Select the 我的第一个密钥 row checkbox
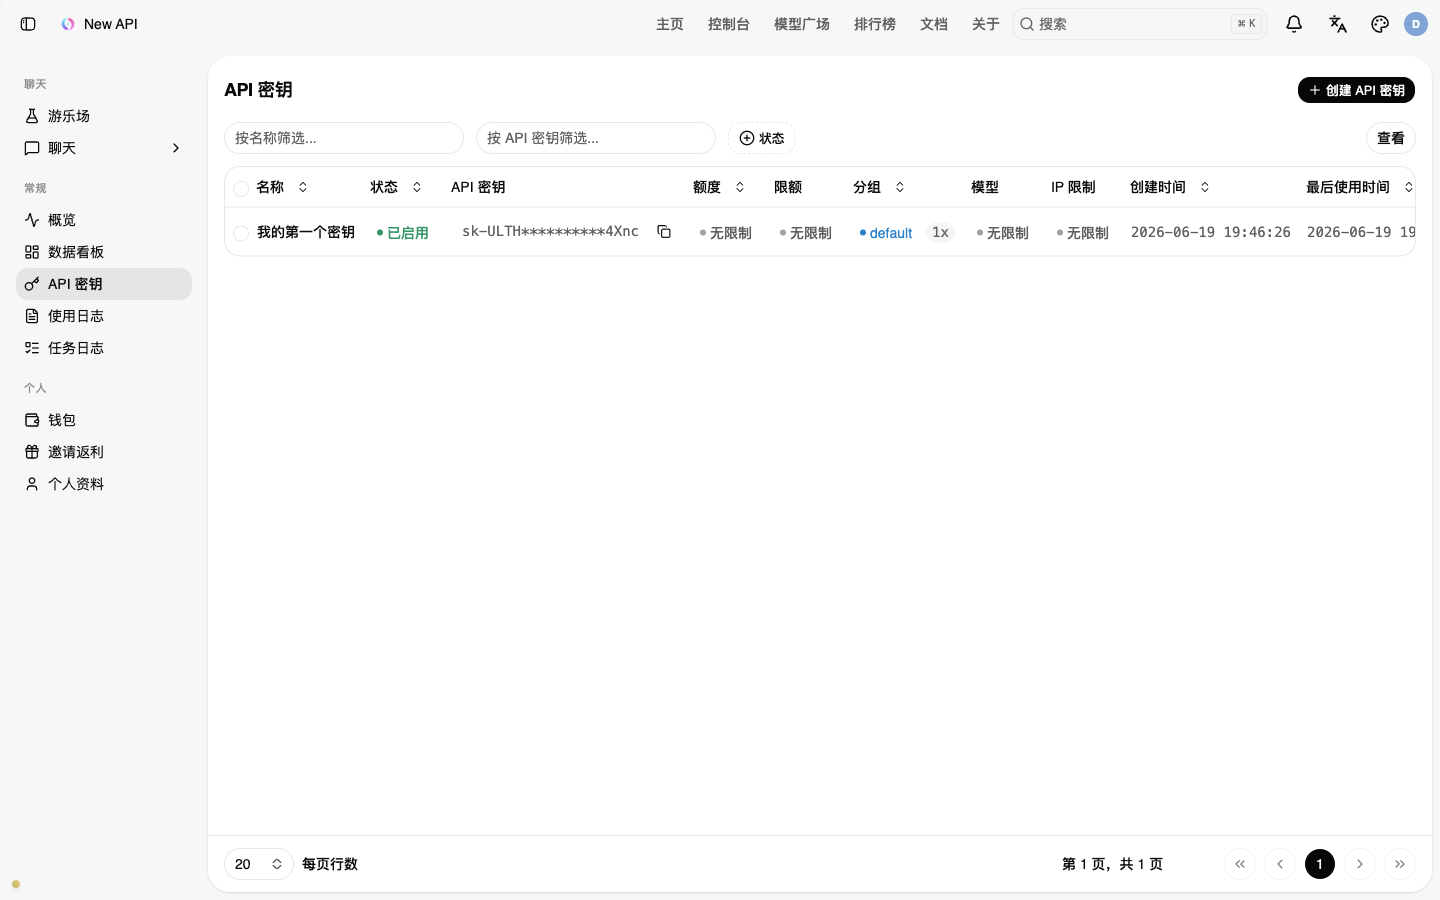Image resolution: width=1440 pixels, height=900 pixels. (241, 233)
